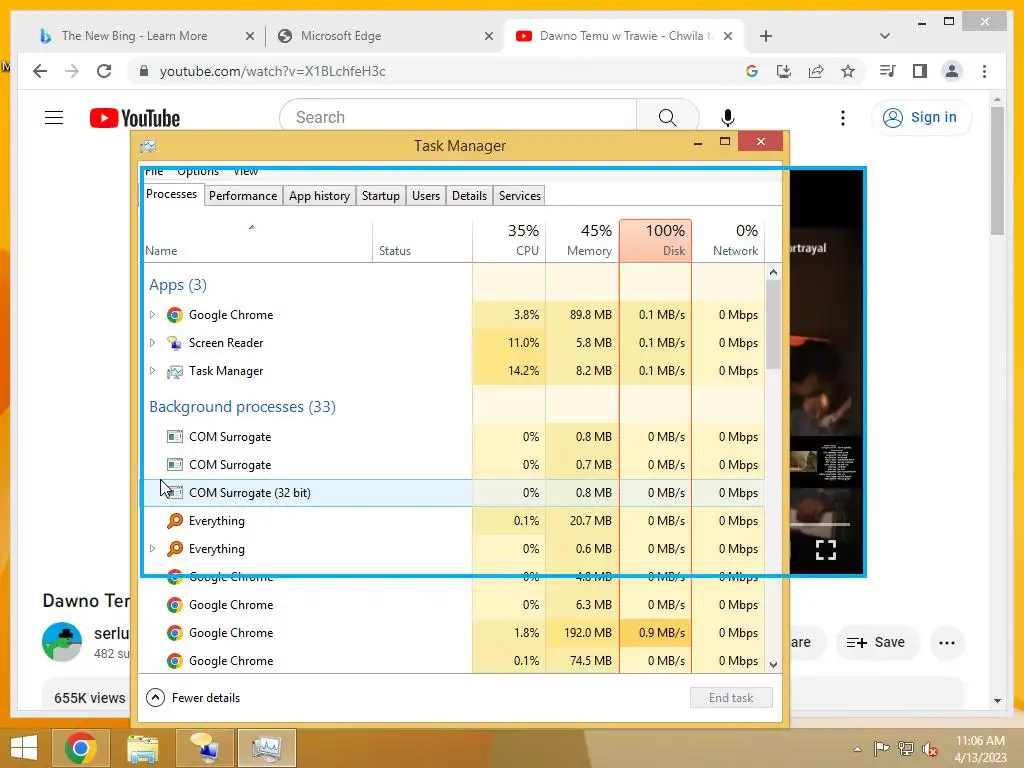Expand the Everything process with arrow
Viewport: 1024px width, 768px height.
pos(152,549)
